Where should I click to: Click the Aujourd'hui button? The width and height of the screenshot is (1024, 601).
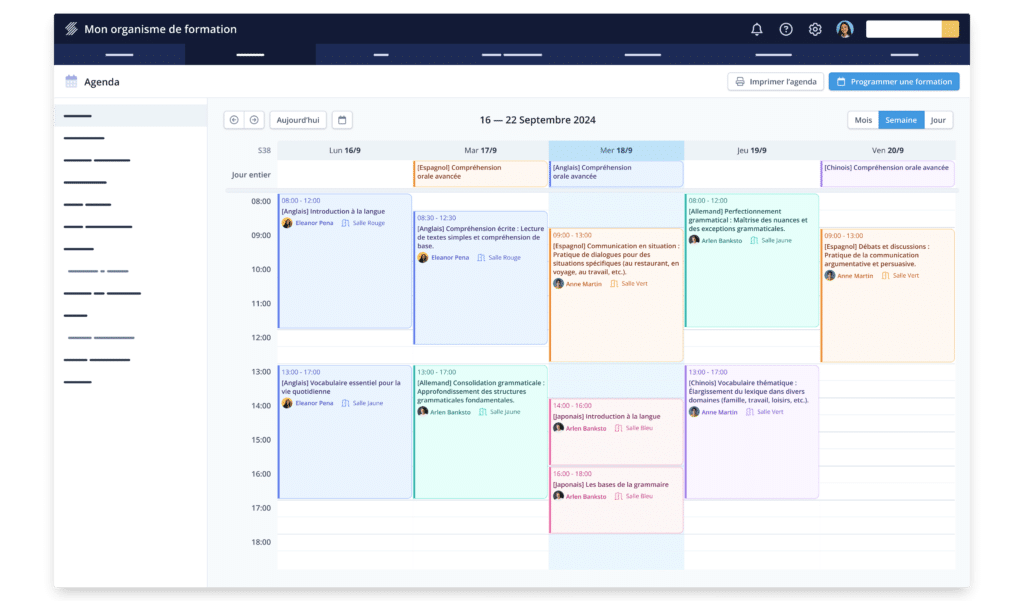click(298, 120)
